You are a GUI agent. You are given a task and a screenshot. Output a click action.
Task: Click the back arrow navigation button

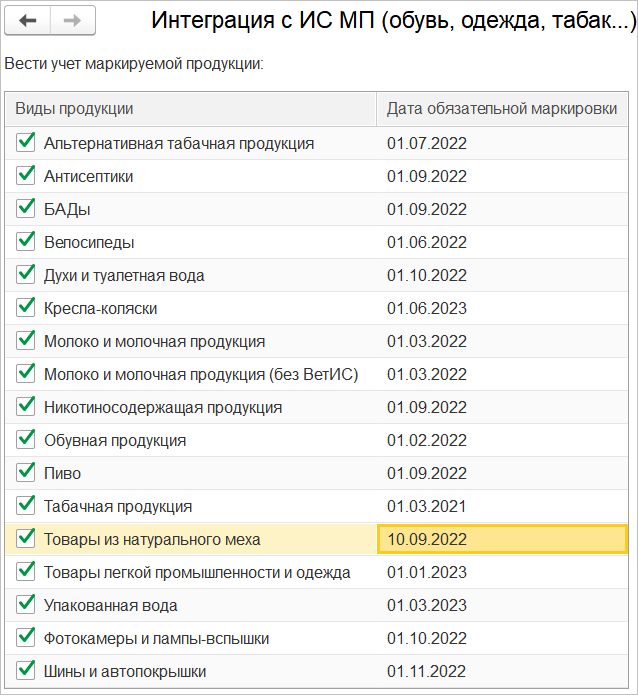pyautogui.click(x=28, y=20)
